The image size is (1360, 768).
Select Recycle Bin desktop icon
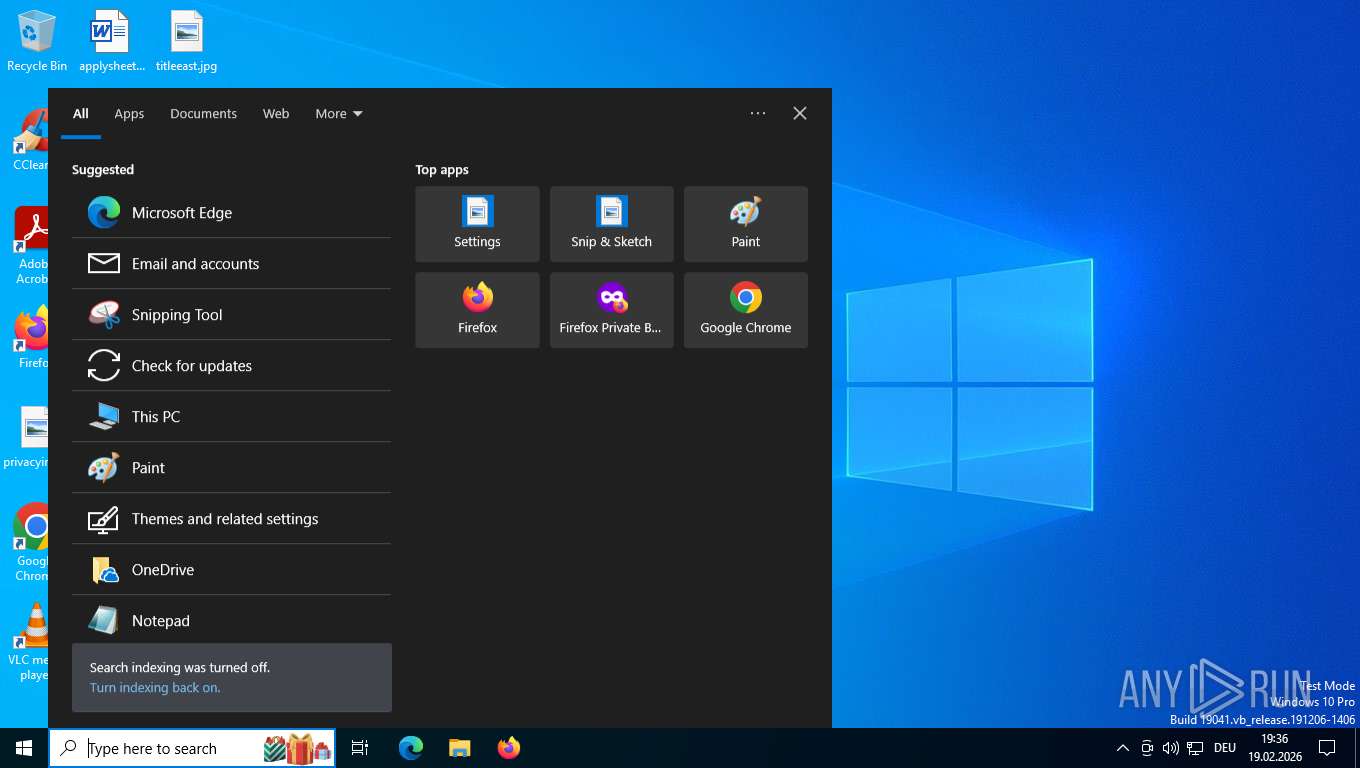point(37,42)
